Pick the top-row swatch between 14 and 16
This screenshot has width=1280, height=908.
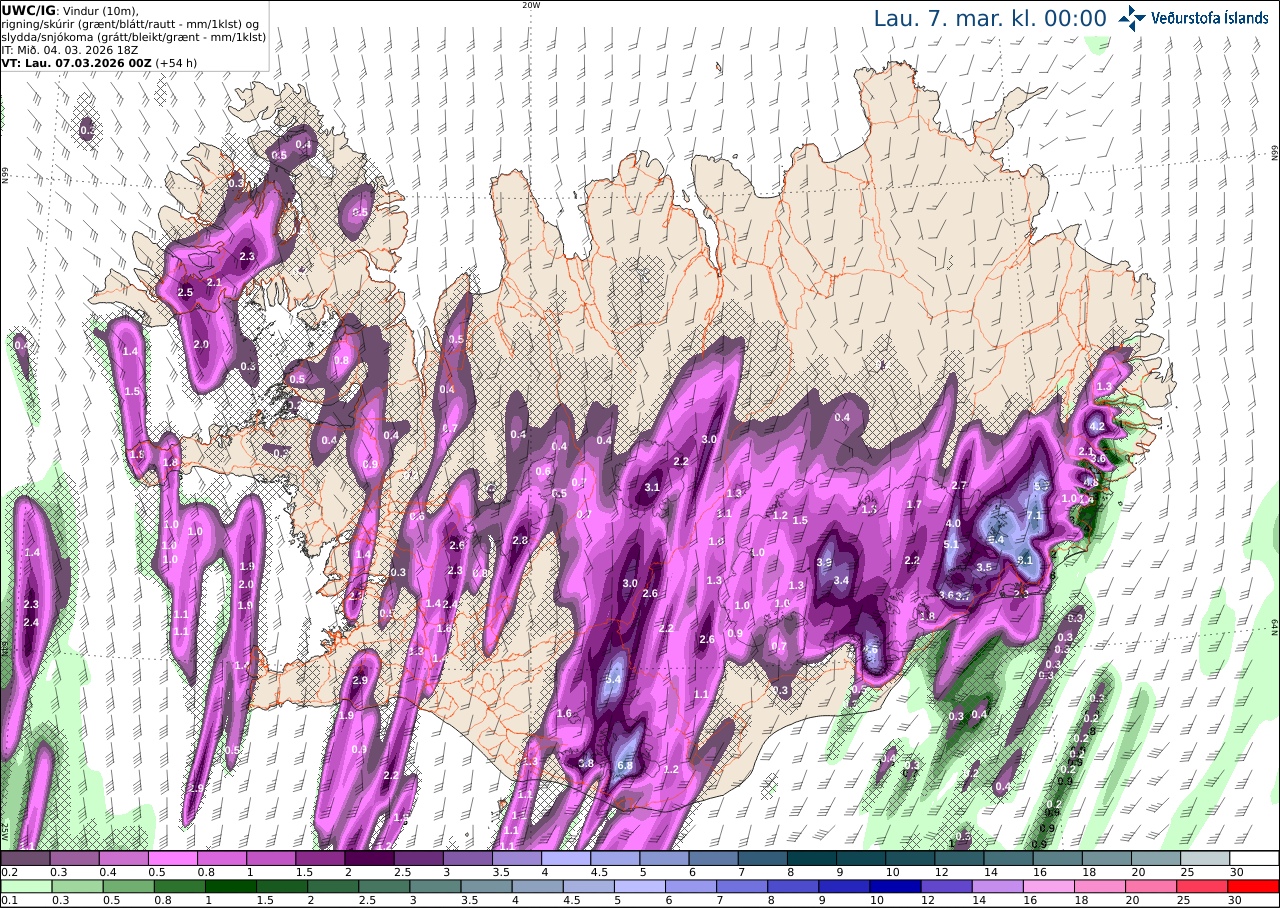pyautogui.click(x=1009, y=858)
